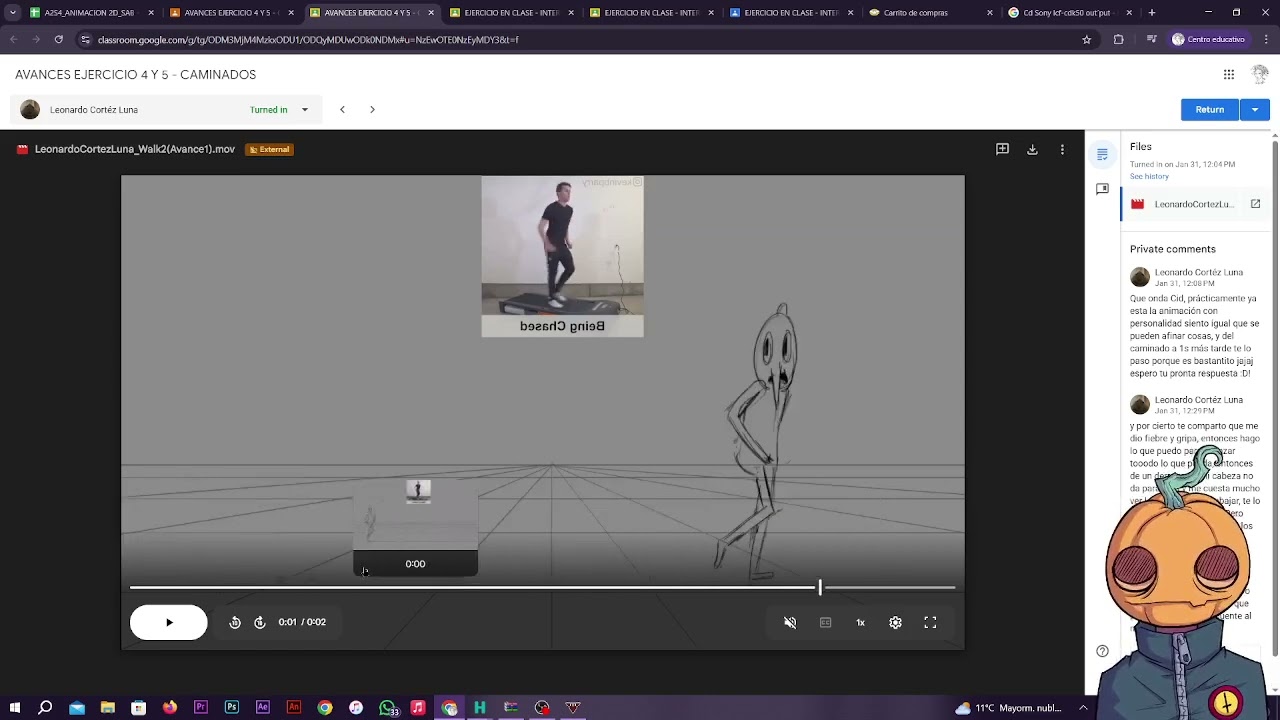1280x720 pixels.
Task: Play the walk animation video
Action: coord(169,622)
